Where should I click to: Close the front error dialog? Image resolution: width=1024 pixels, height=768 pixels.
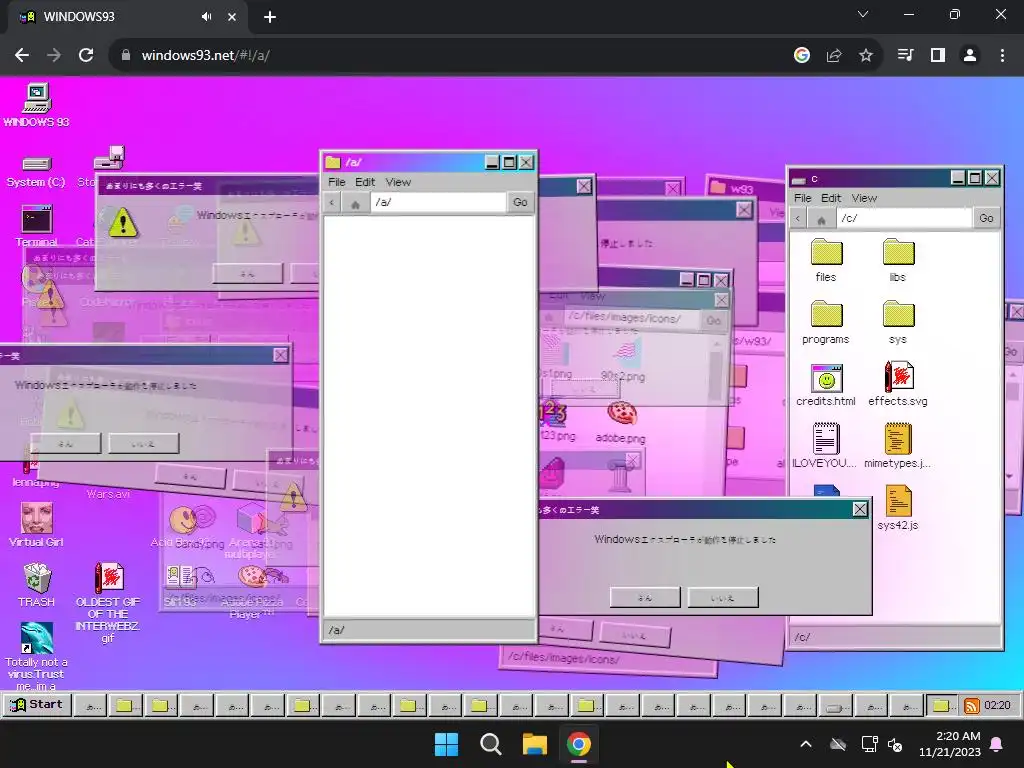coord(860,509)
